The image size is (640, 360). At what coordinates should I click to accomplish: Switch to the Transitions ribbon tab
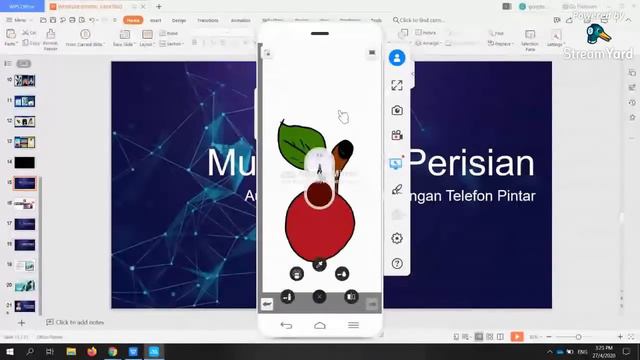[208, 20]
